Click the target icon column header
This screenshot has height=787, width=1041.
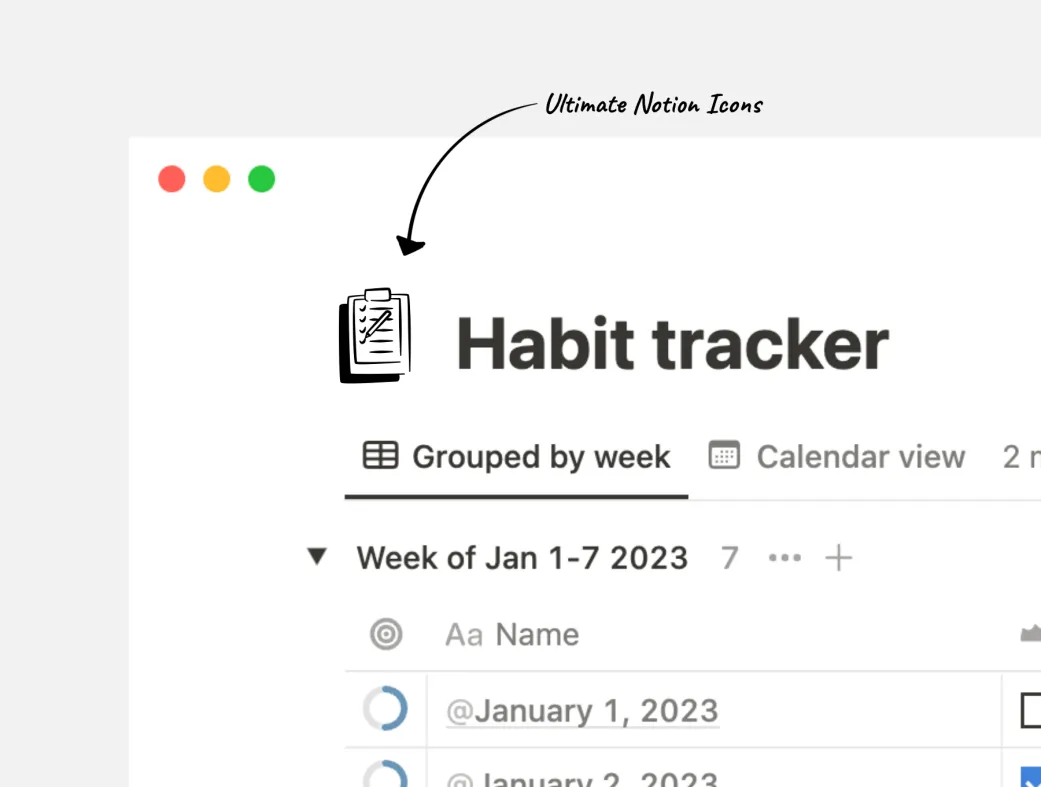tap(386, 634)
